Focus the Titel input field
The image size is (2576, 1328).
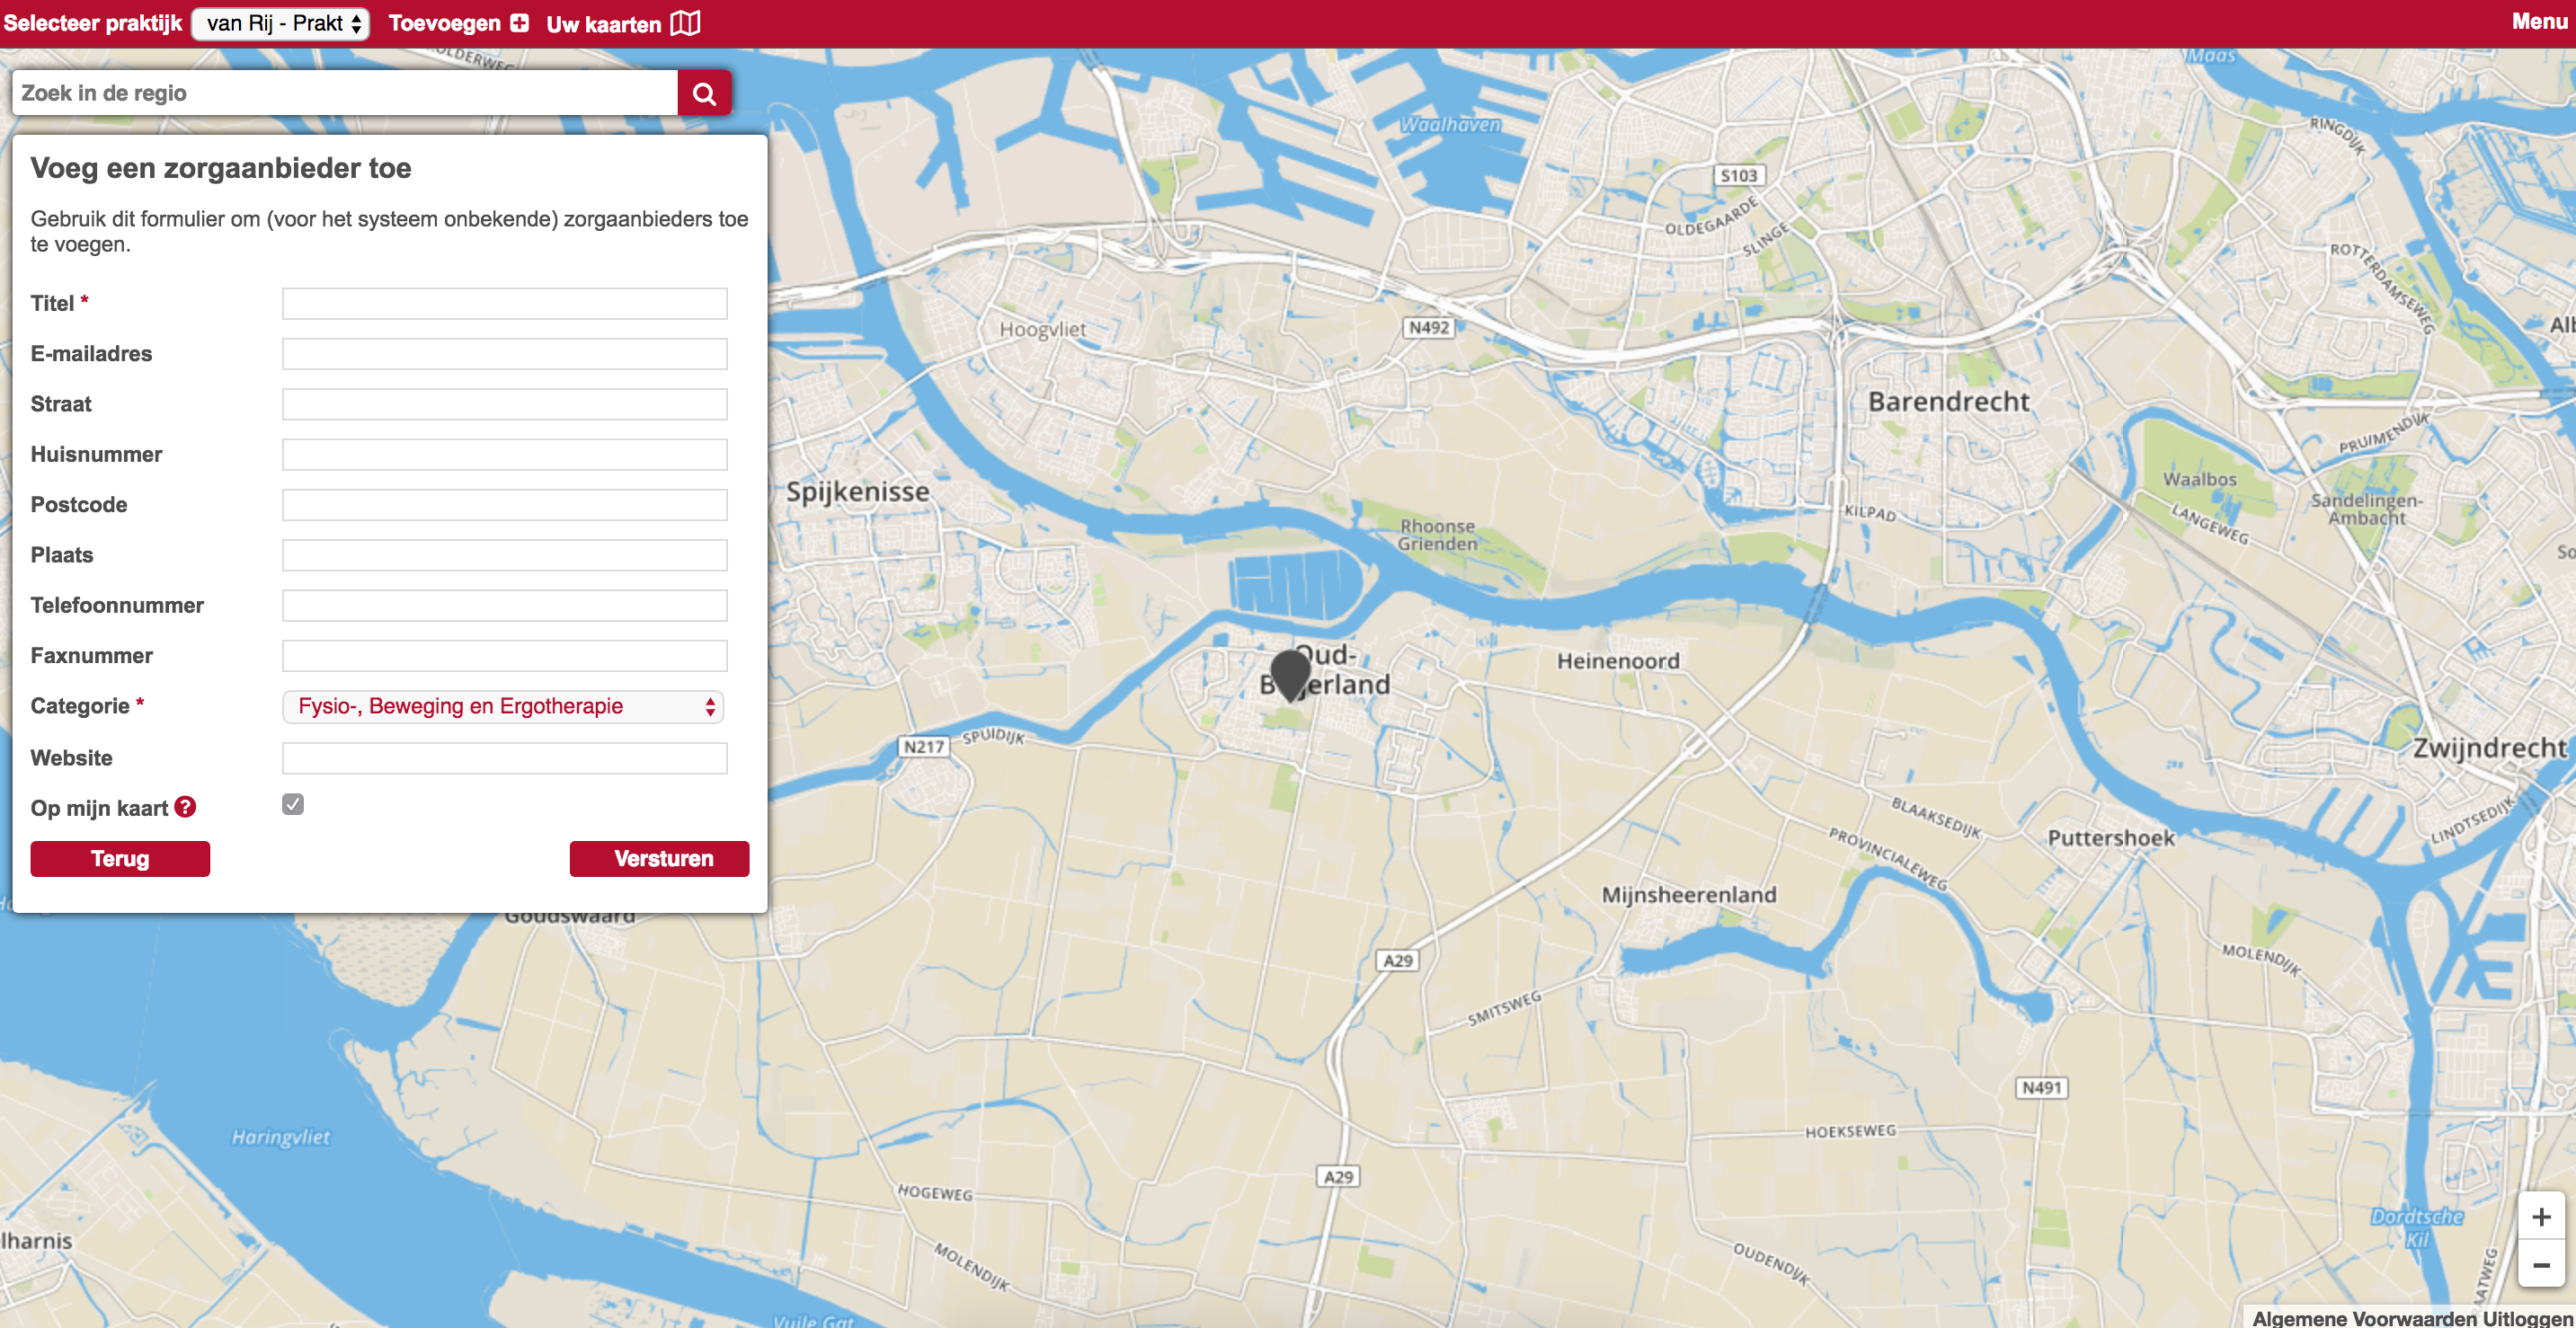[504, 303]
